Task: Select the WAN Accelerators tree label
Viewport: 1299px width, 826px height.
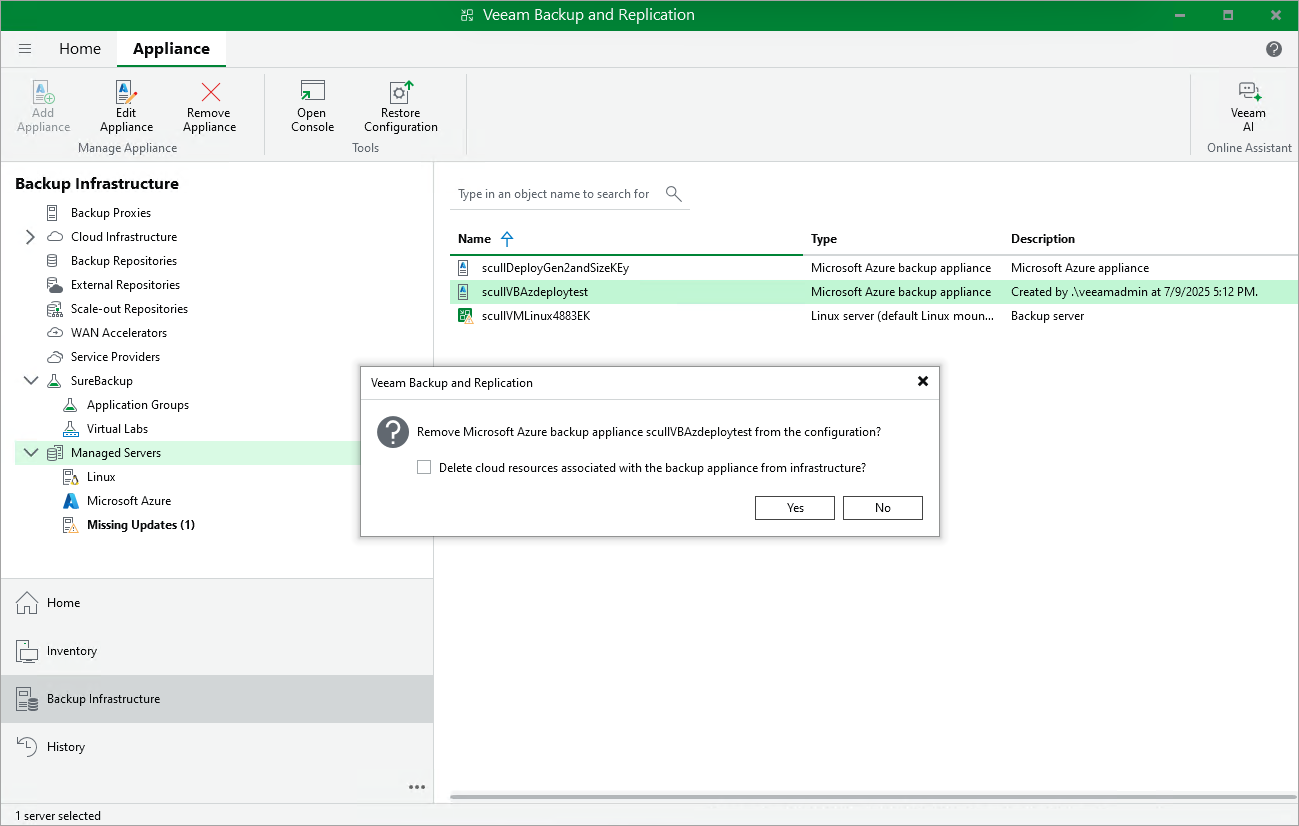Action: click(x=119, y=333)
